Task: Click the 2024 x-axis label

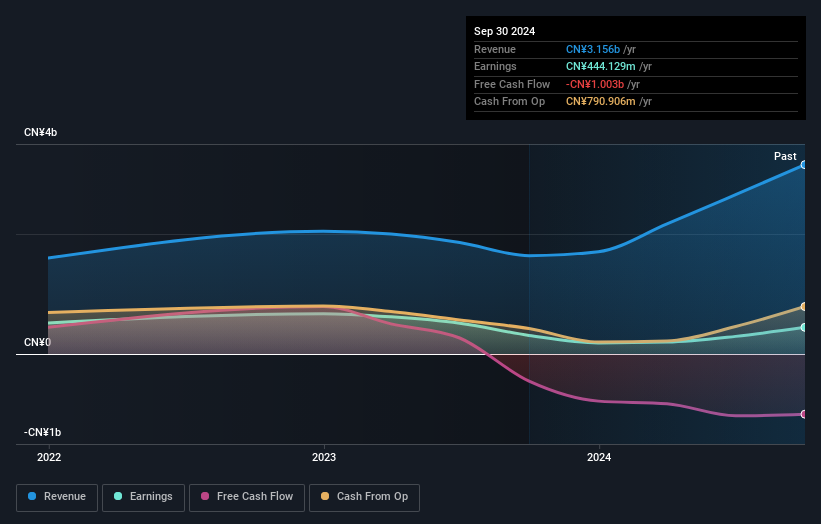Action: pos(599,457)
